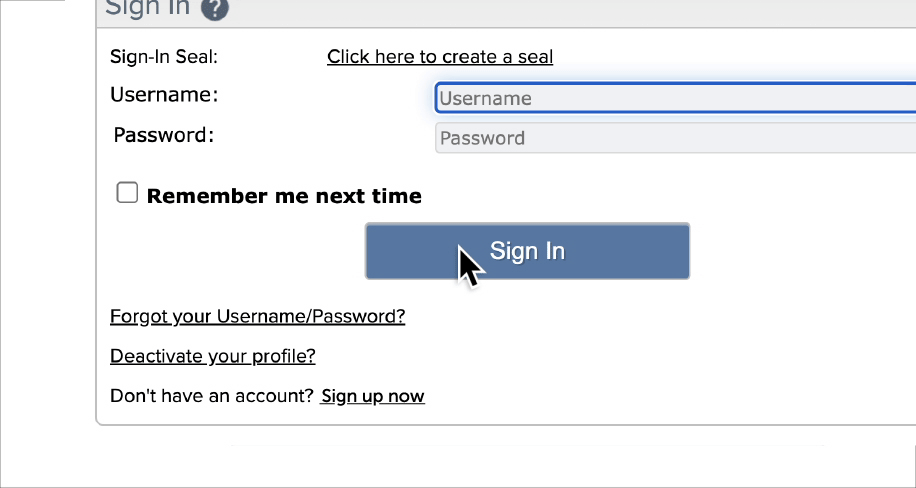This screenshot has width=916, height=488.
Task: Focus the Password input field
Action: pyautogui.click(x=676, y=138)
